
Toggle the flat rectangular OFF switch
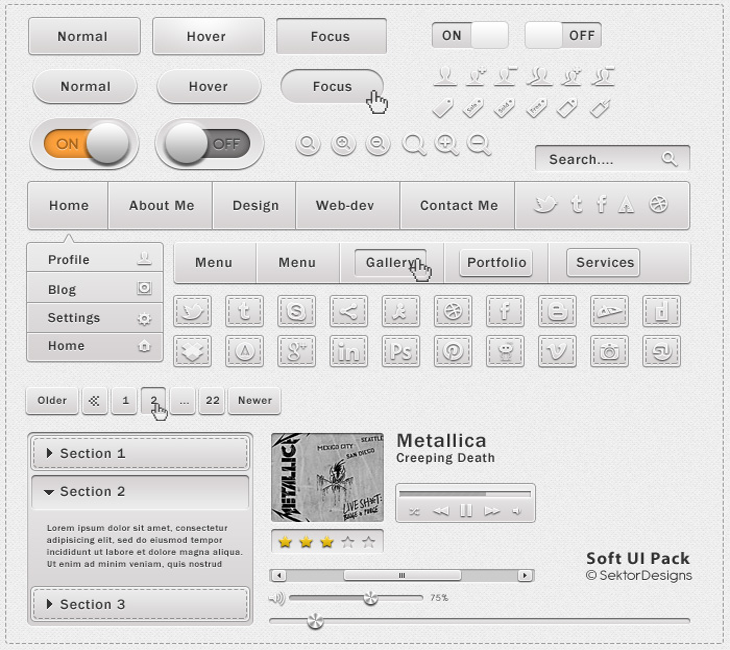[x=563, y=35]
